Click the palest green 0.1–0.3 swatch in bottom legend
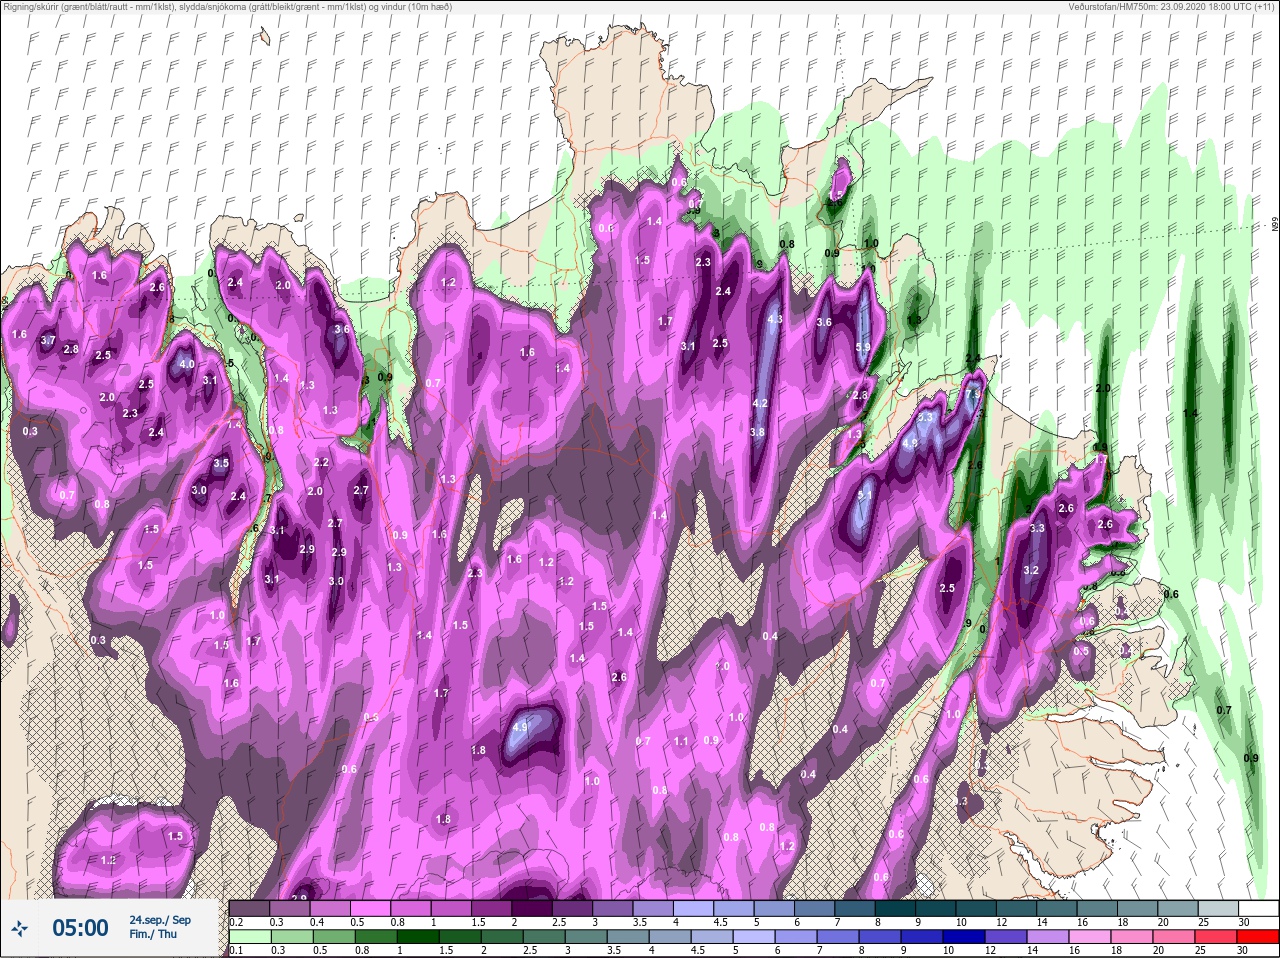The width and height of the screenshot is (1280, 958). click(x=250, y=936)
